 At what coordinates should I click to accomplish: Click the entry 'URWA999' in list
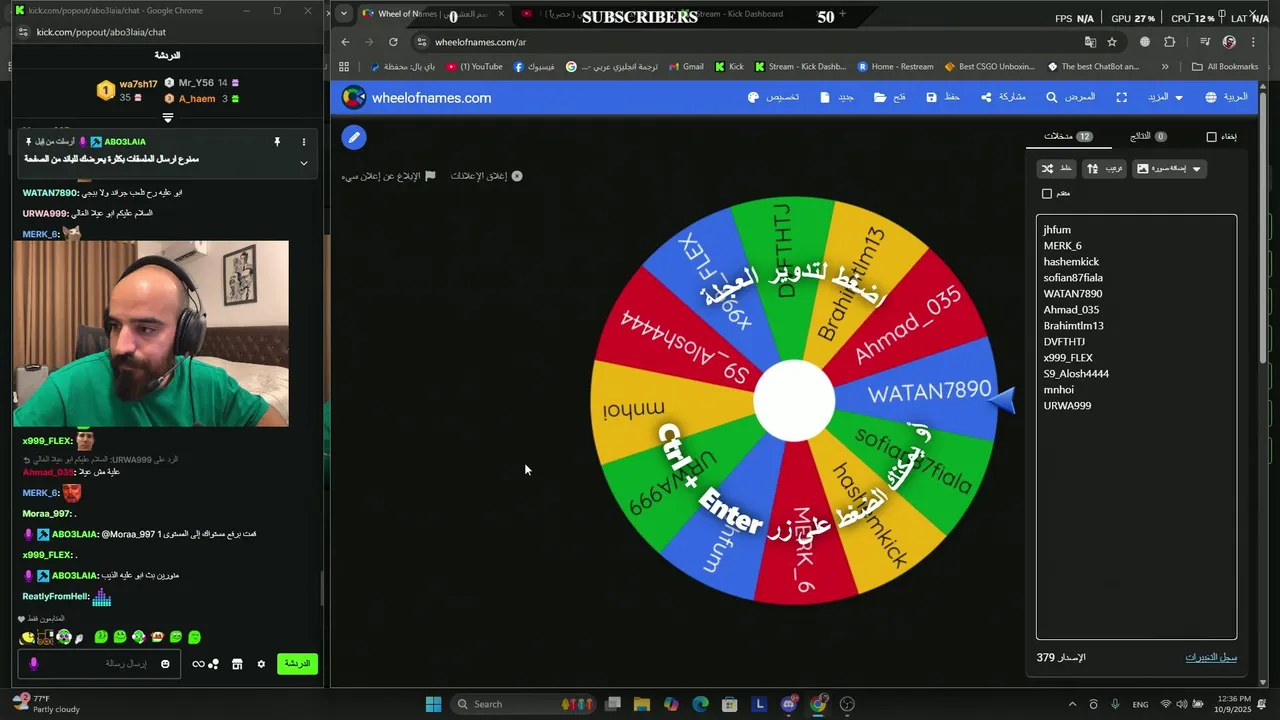point(1067,406)
